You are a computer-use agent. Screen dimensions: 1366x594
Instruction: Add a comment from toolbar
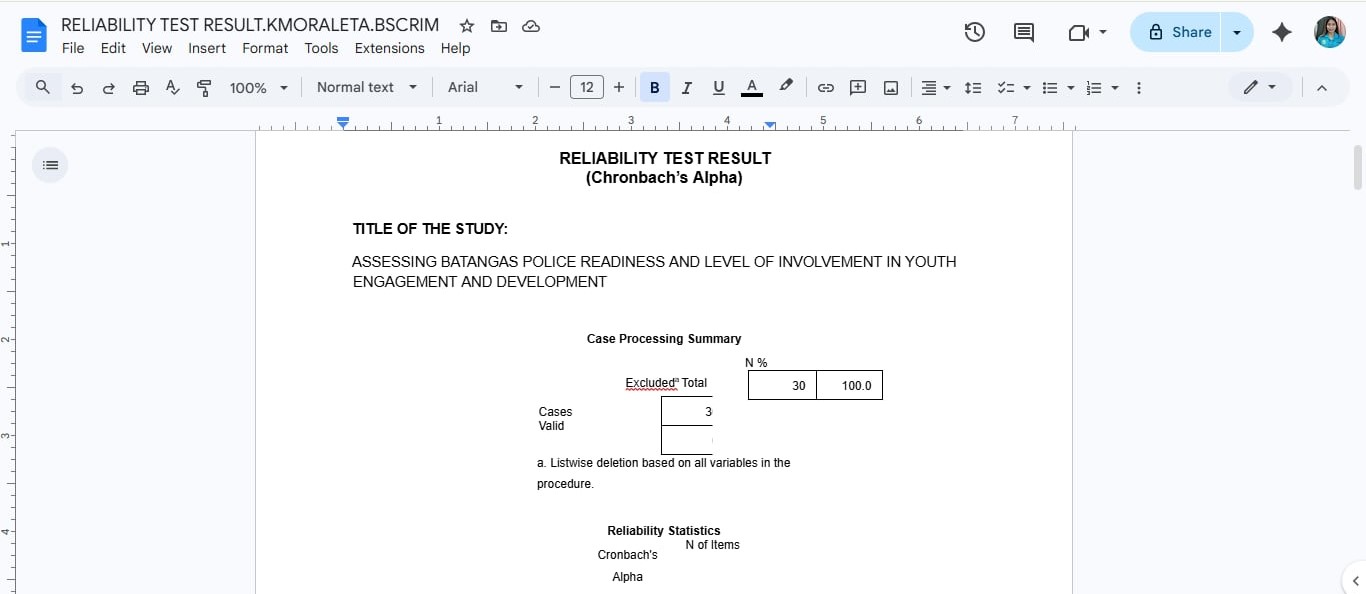pos(858,88)
